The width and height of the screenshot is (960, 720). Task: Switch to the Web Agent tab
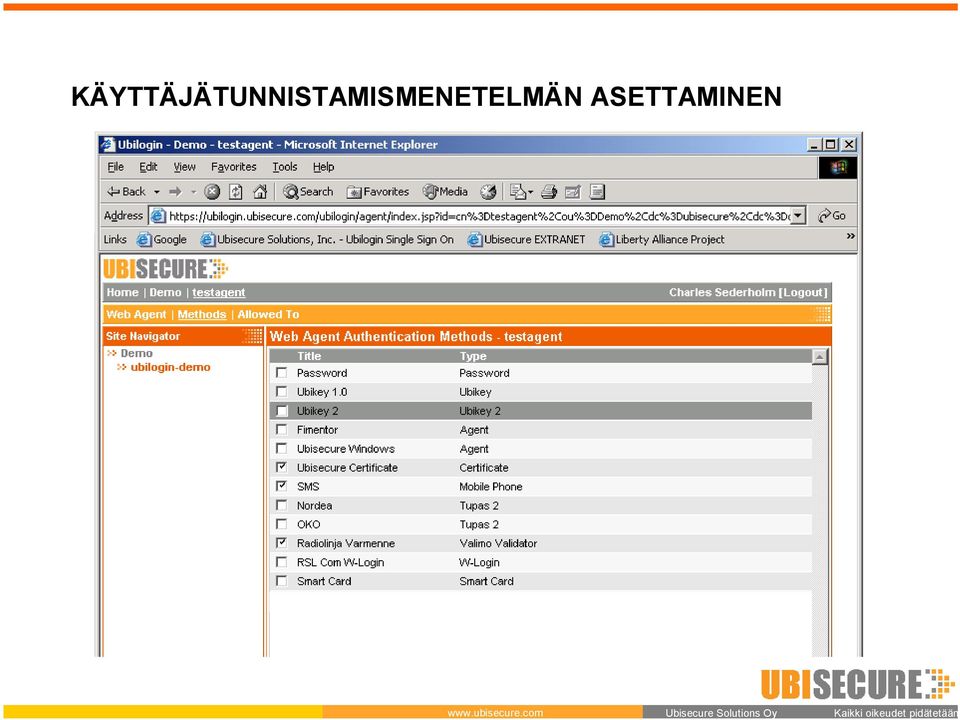tap(136, 314)
